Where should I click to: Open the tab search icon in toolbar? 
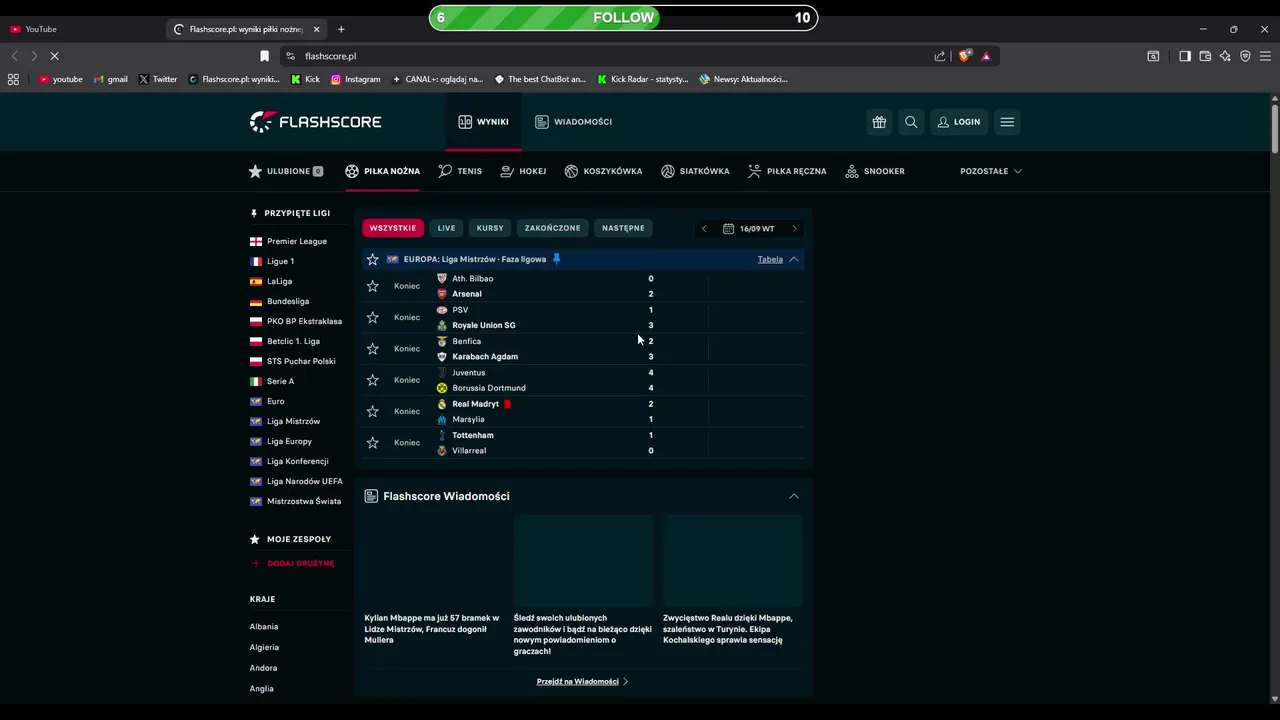click(x=1153, y=56)
